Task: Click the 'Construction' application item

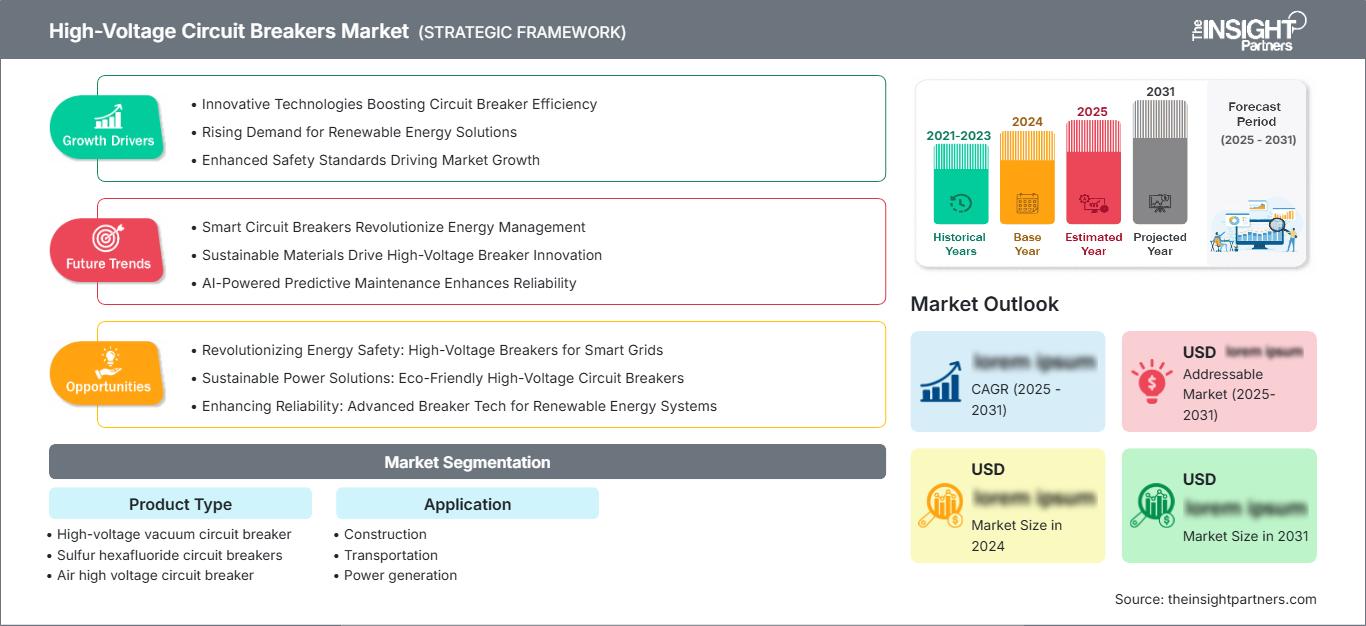Action: click(x=385, y=534)
